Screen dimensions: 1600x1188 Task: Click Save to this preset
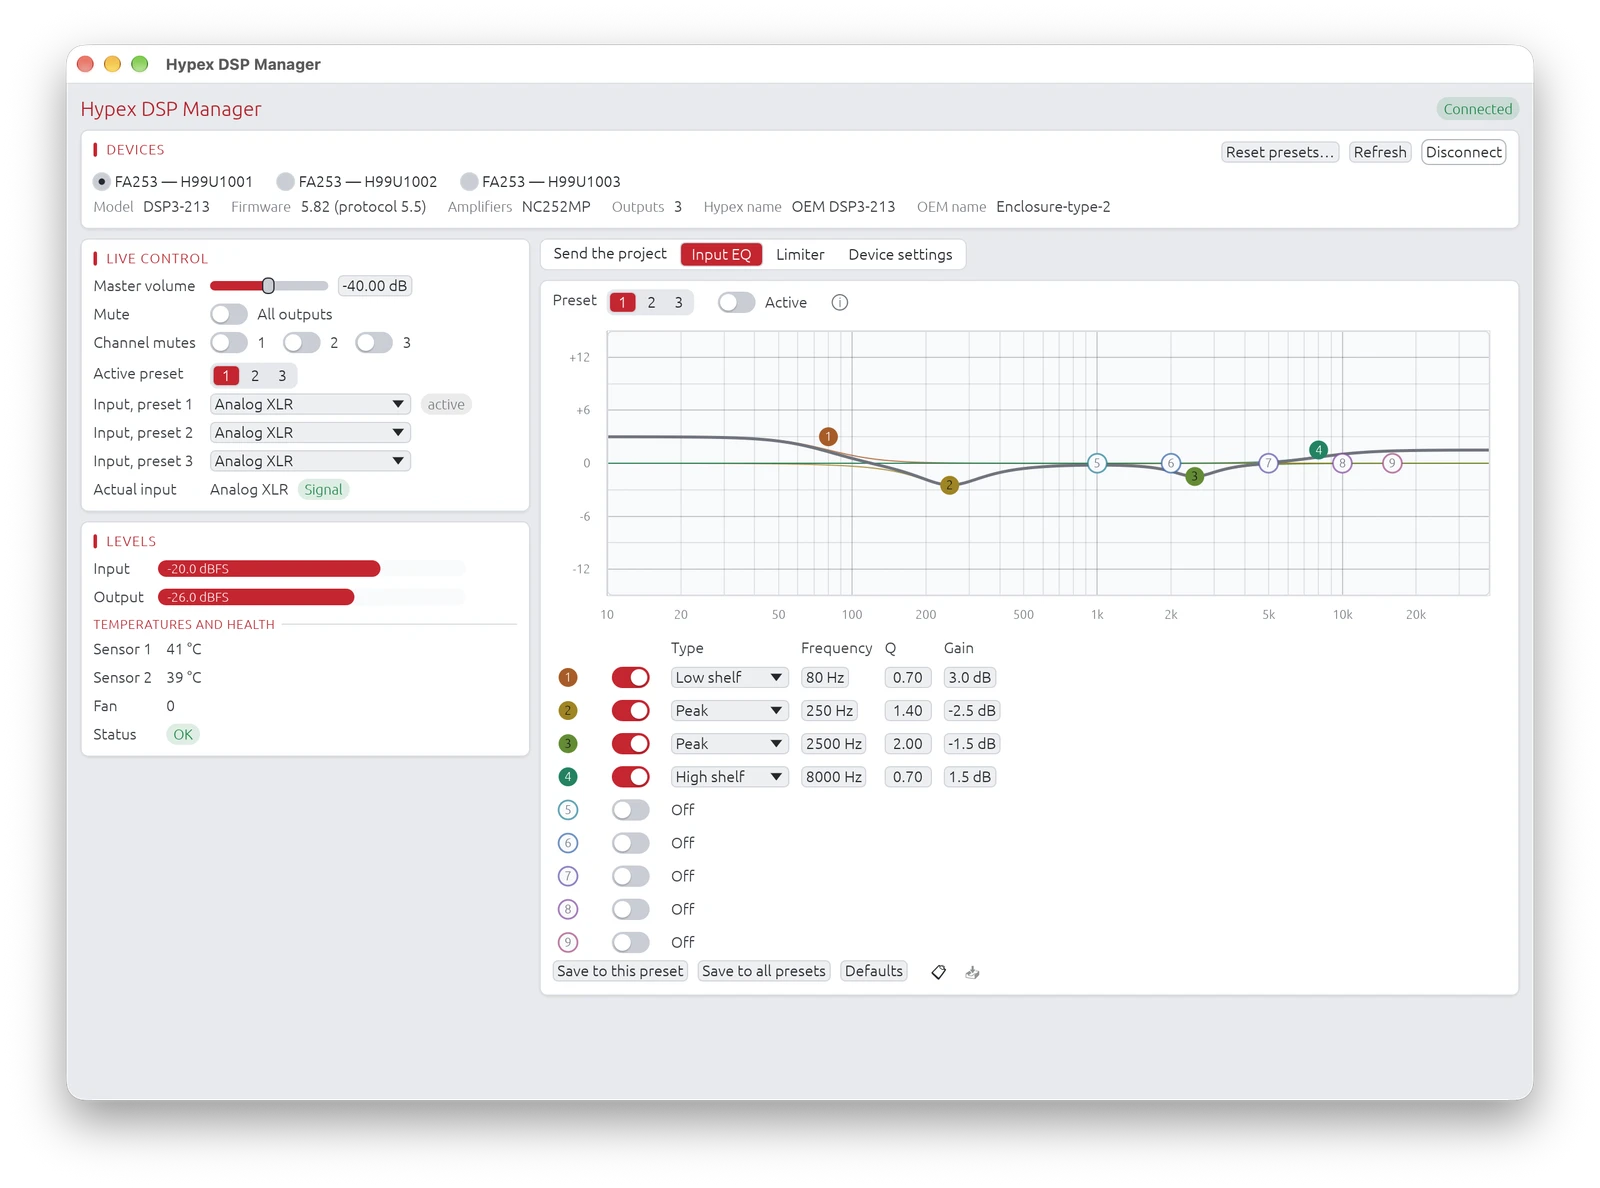pyautogui.click(x=620, y=971)
